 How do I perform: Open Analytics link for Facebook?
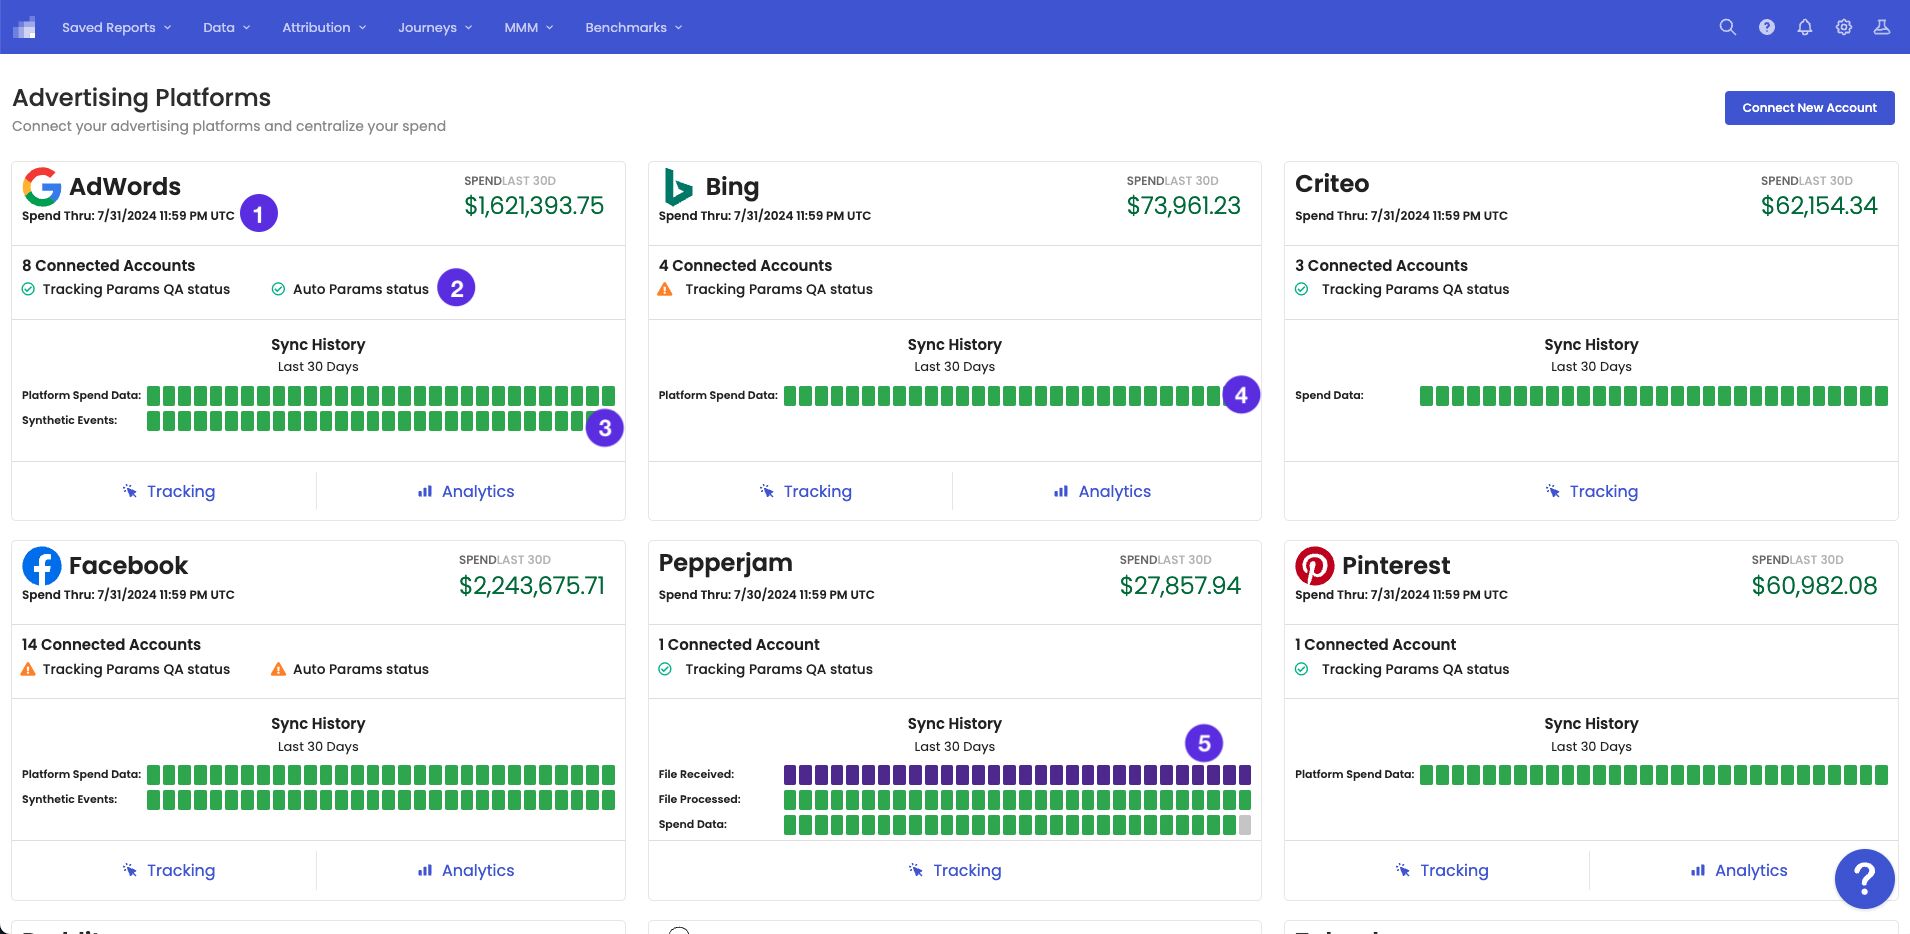pos(466,871)
